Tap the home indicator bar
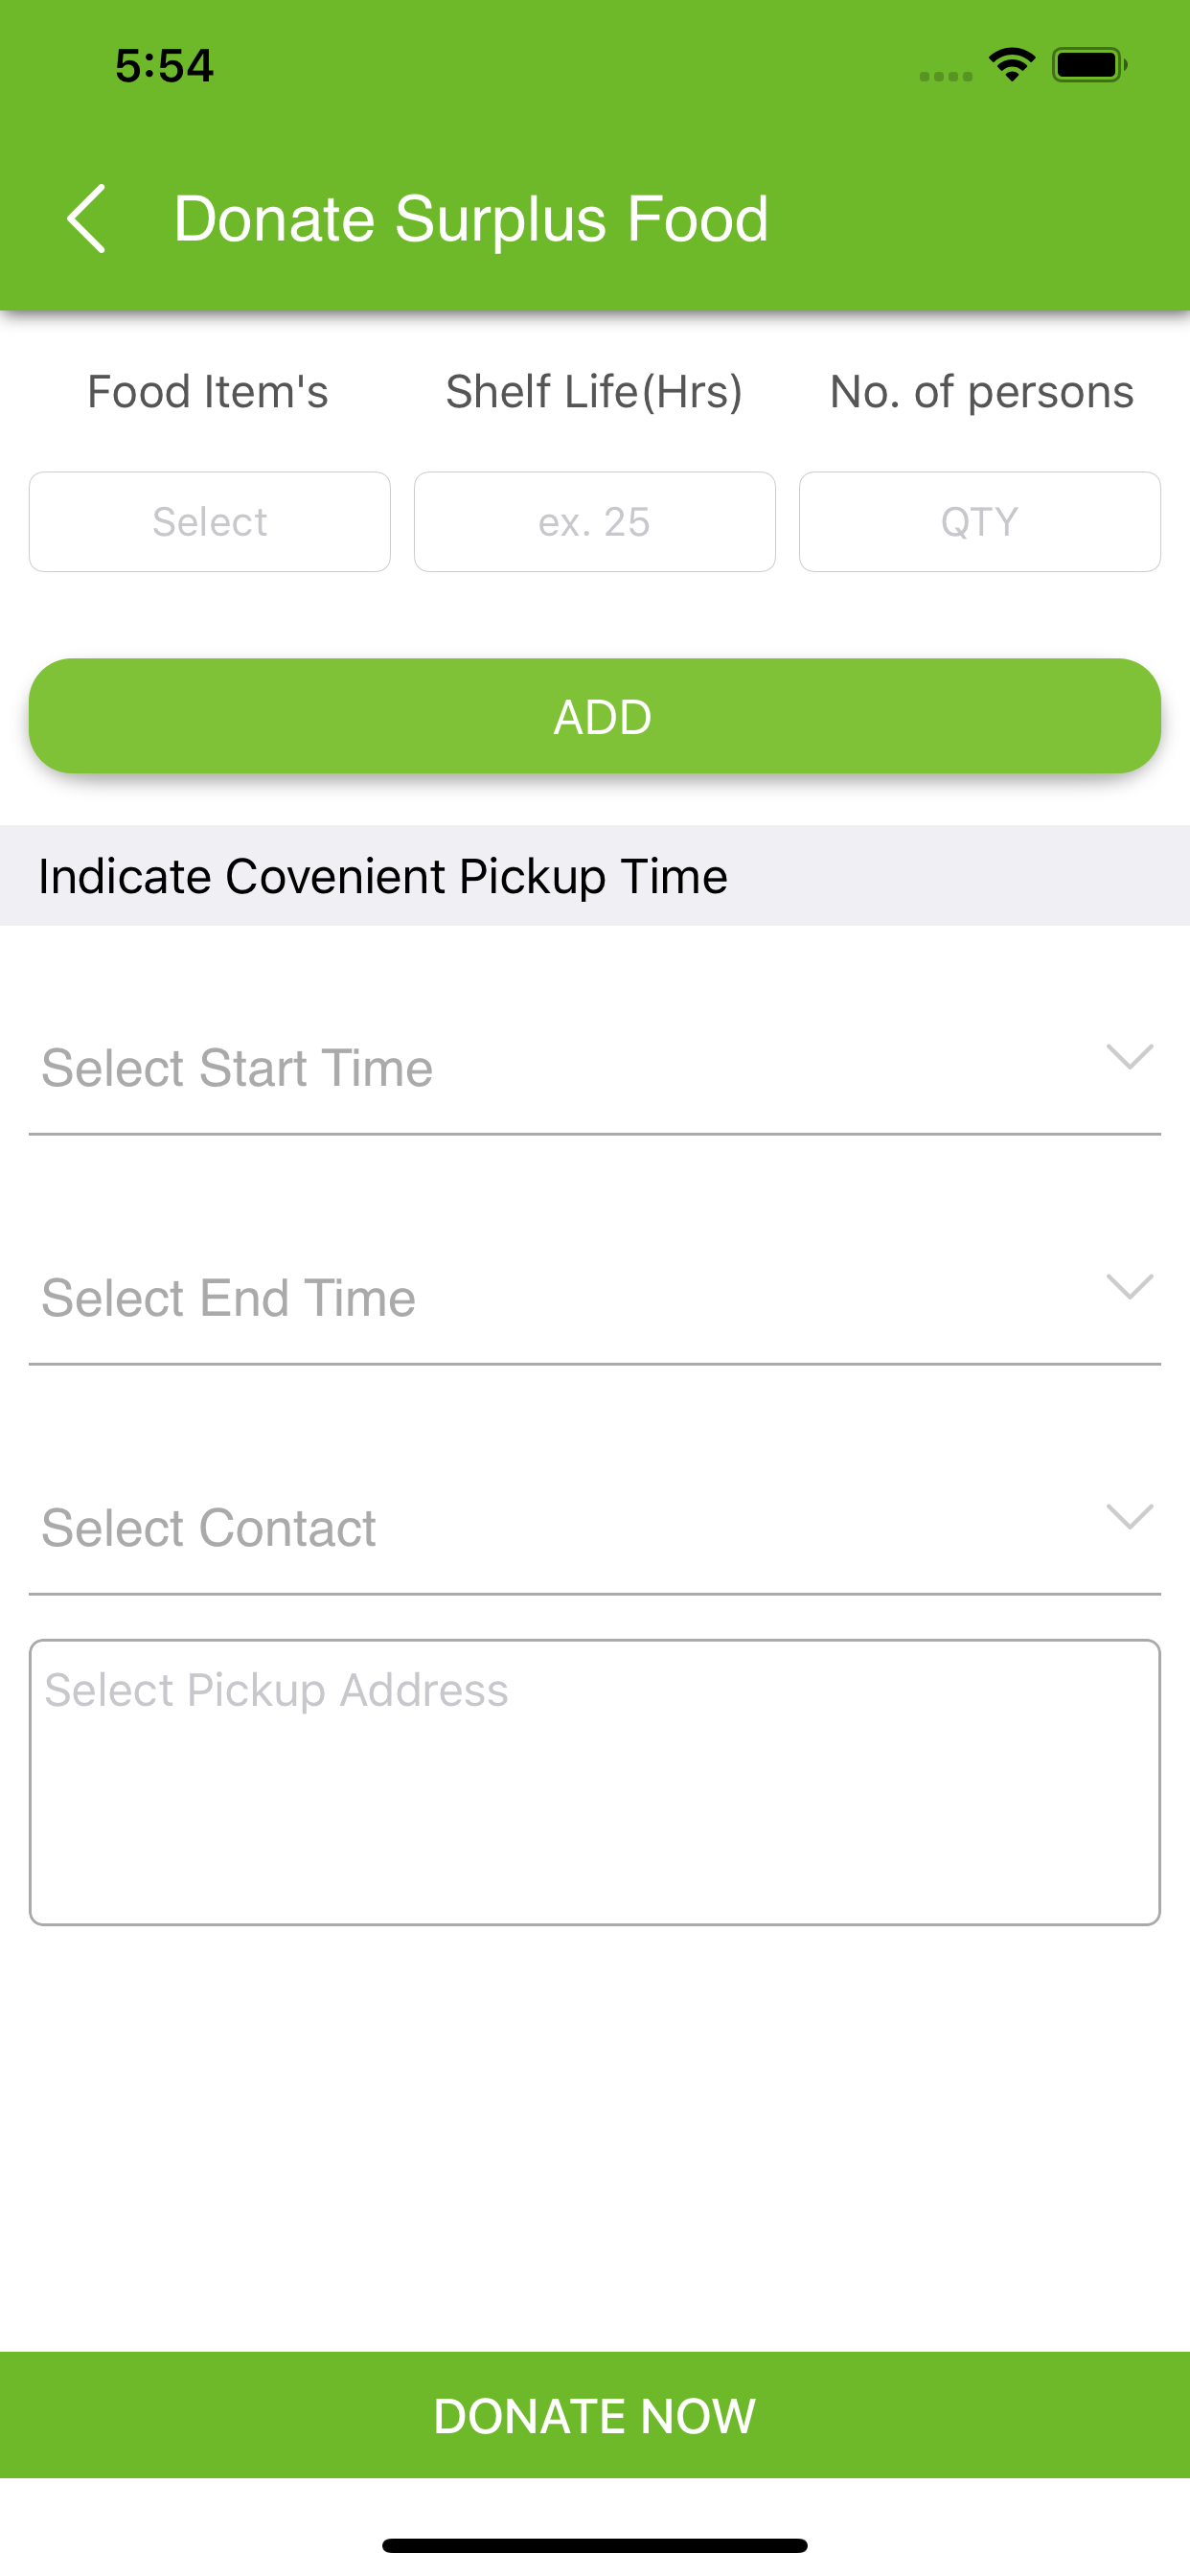1190x2576 pixels. tap(595, 2545)
